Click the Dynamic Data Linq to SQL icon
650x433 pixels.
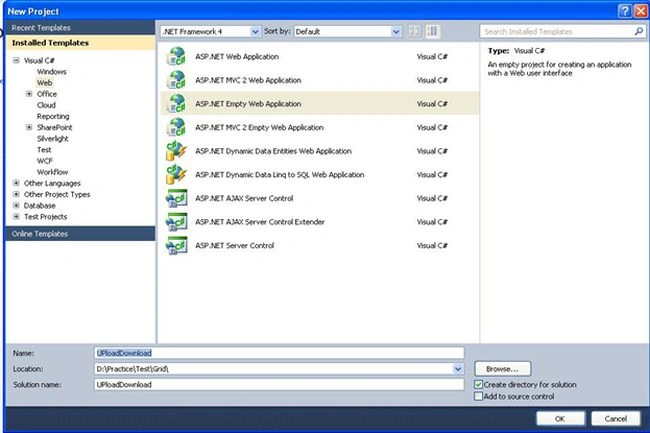tap(177, 175)
